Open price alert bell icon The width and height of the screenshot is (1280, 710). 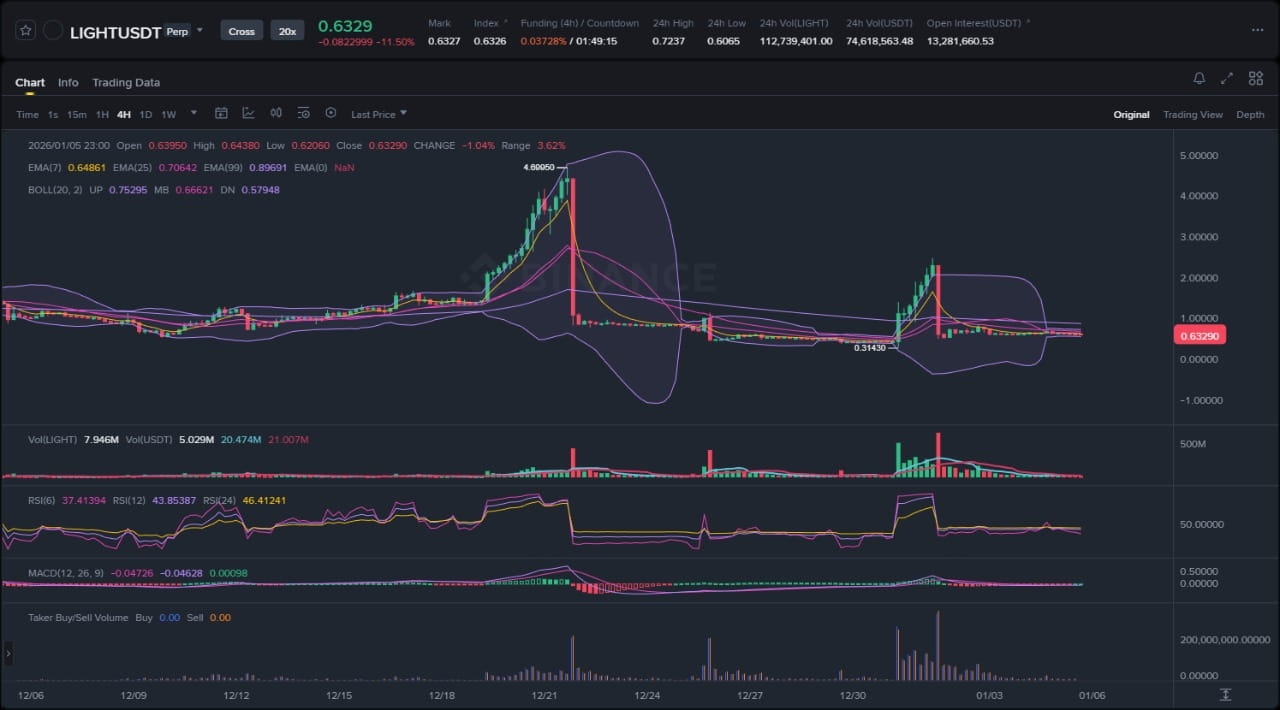[1199, 78]
